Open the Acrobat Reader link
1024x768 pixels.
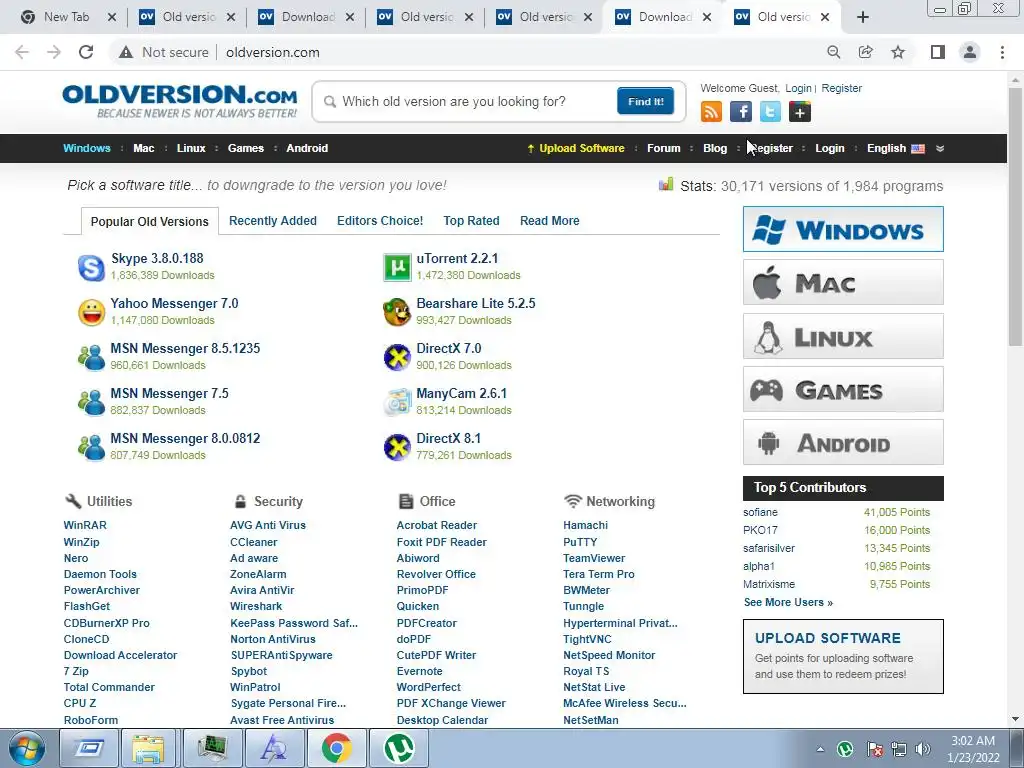[x=436, y=525]
